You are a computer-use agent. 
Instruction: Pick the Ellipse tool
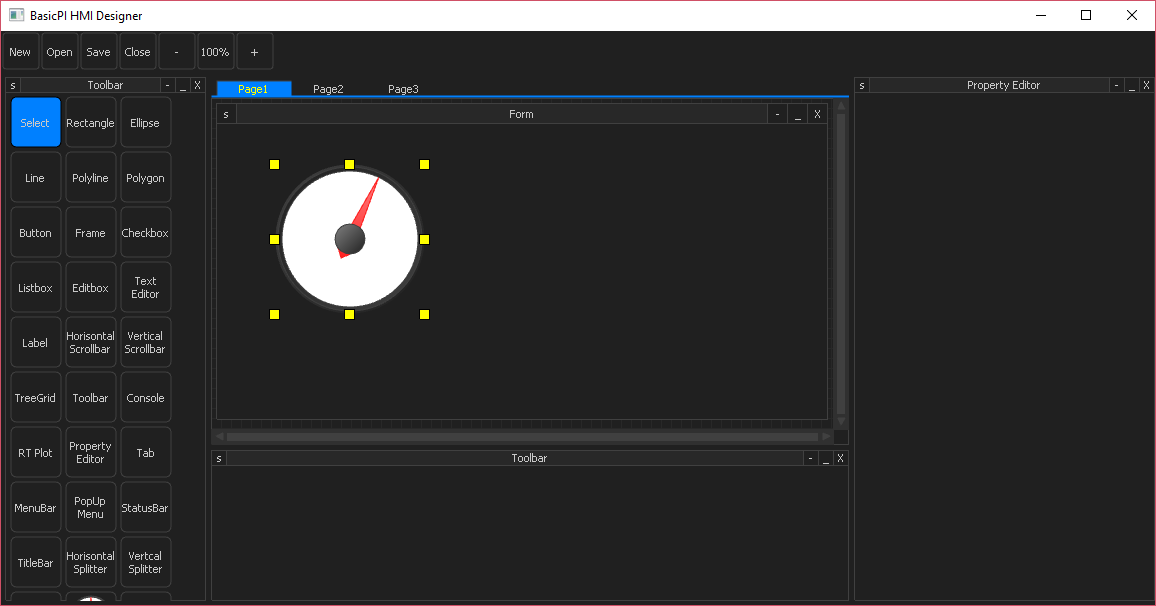pyautogui.click(x=145, y=122)
